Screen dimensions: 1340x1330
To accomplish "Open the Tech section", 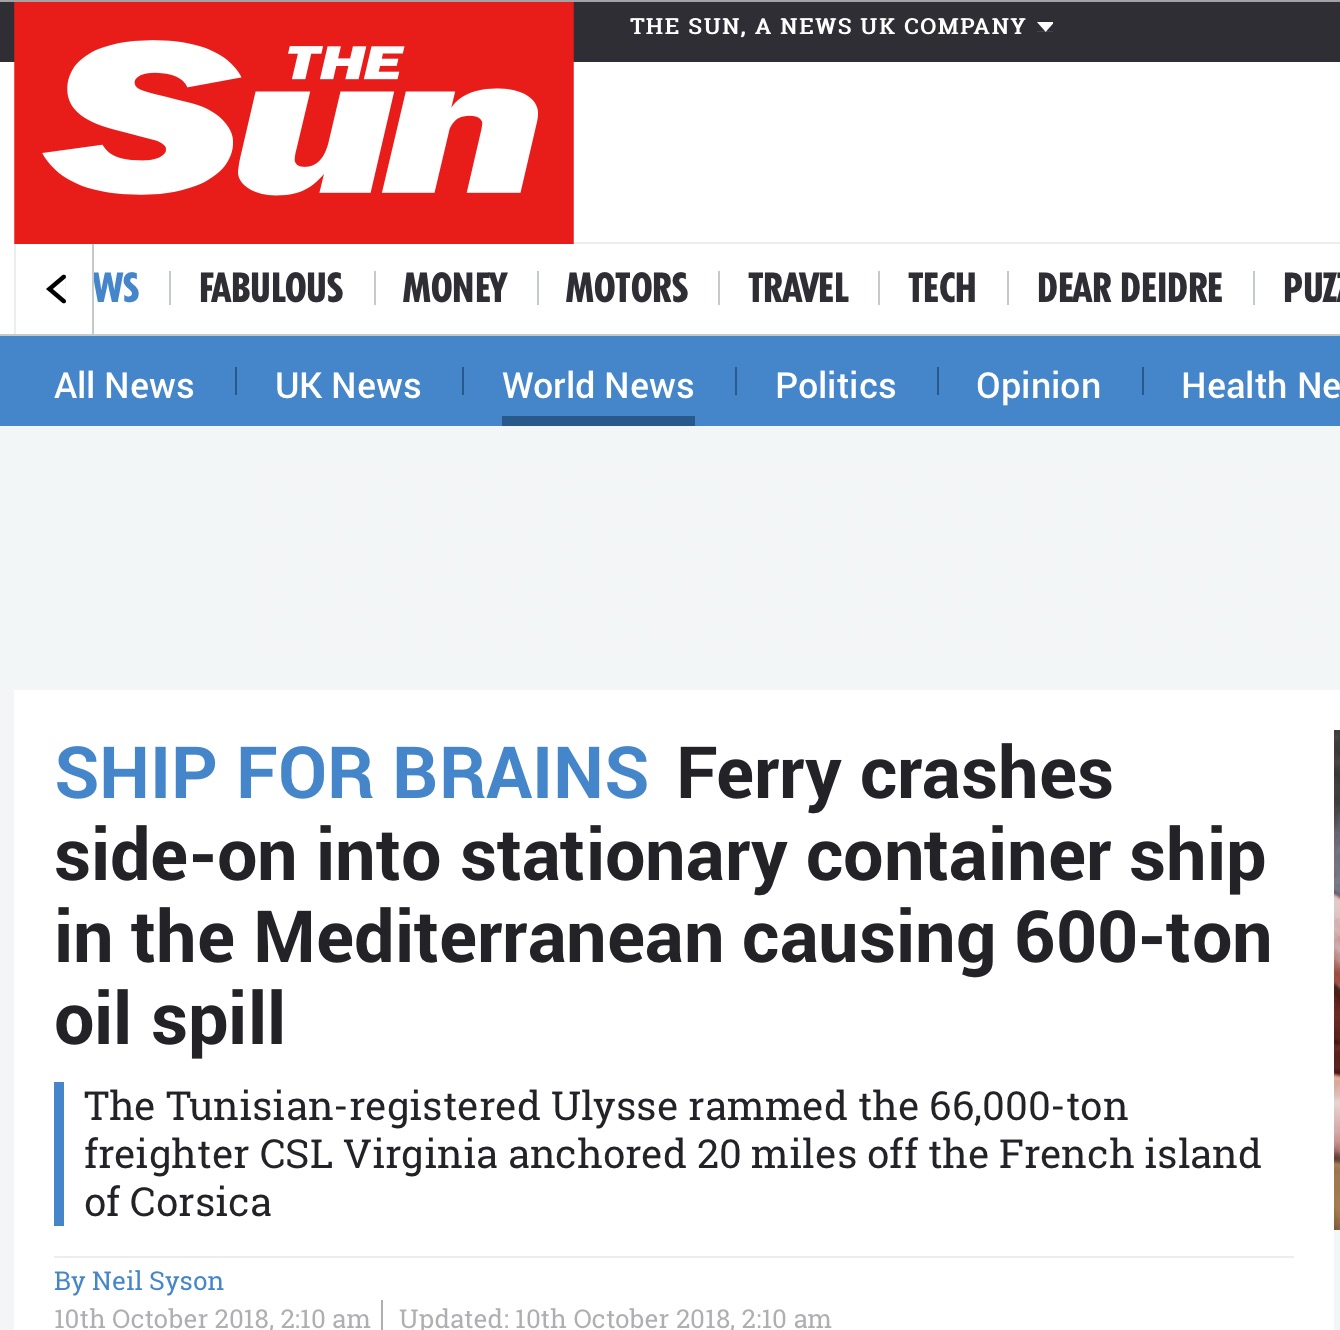I will pos(941,289).
